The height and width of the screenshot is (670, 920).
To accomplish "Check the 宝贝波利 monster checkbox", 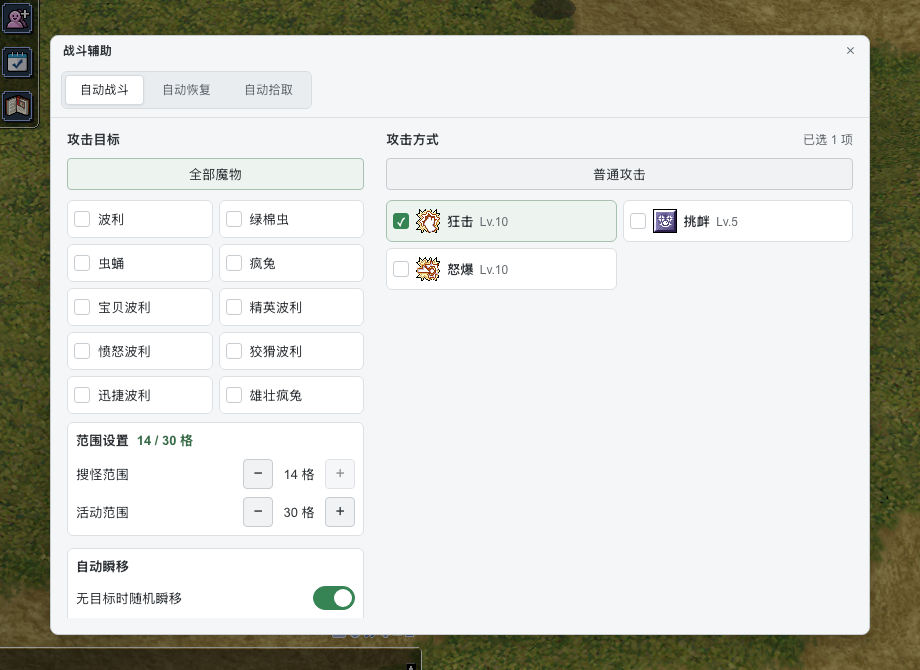I will tap(82, 307).
